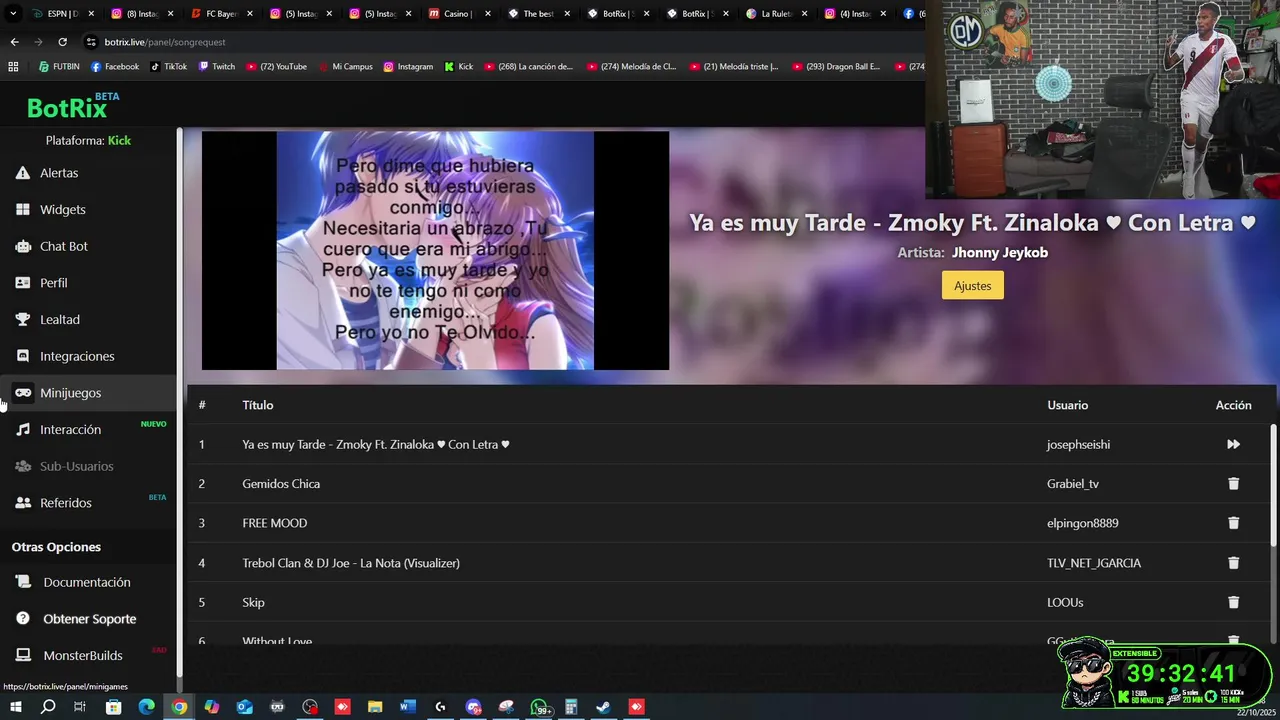Click song list scrollbar
Screen dimensions: 1280x720
coord(1273,485)
